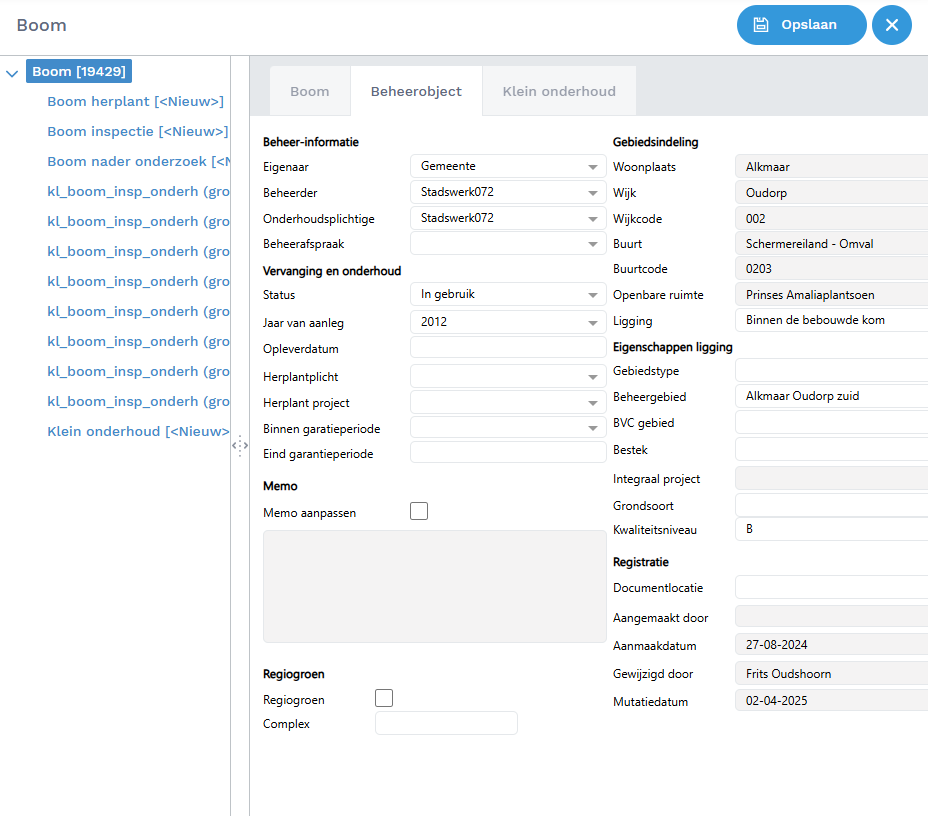The image size is (928, 816).
Task: Focus the Complex text field
Action: (x=446, y=723)
